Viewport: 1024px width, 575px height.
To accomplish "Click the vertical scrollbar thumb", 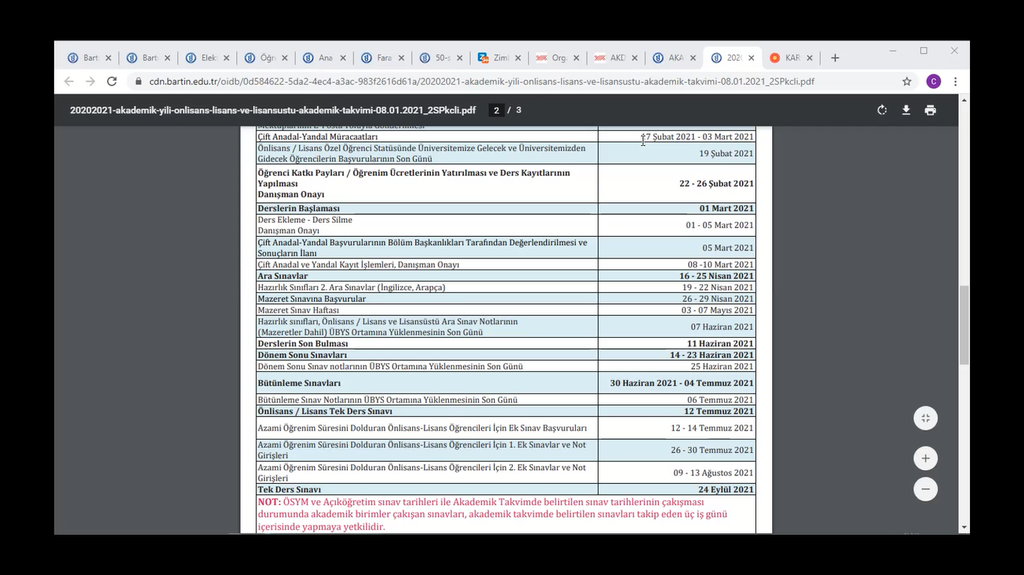I will (964, 325).
